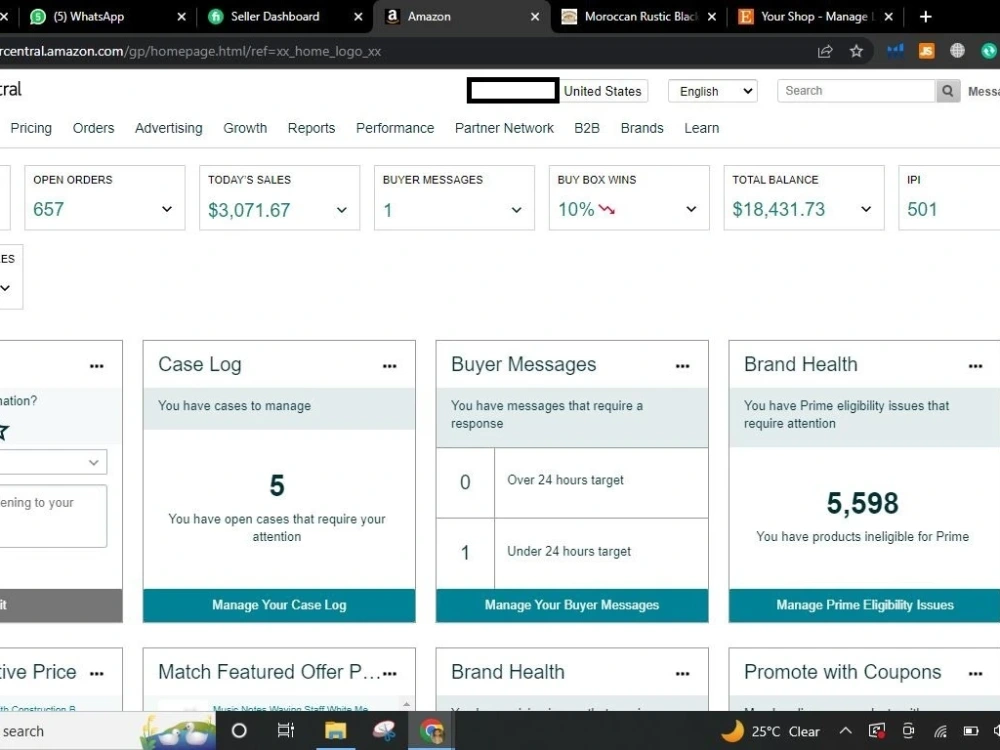Open the Pricing menu

pos(31,128)
